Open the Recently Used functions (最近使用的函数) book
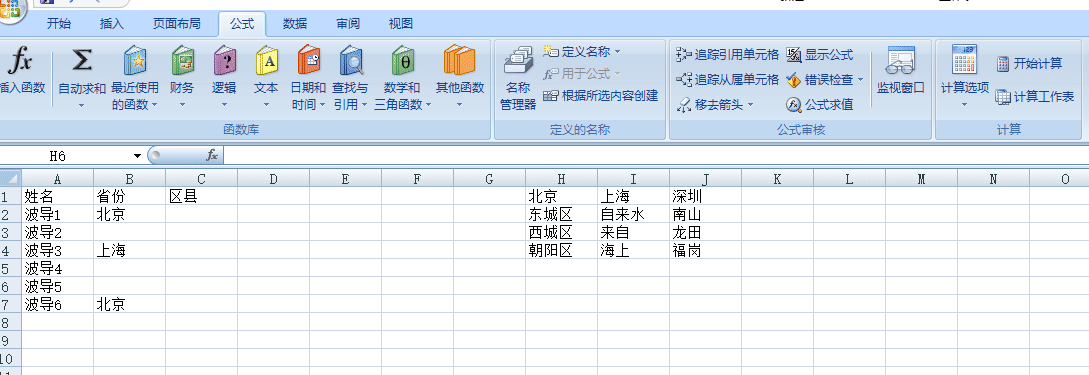1089x375 pixels. [x=135, y=78]
